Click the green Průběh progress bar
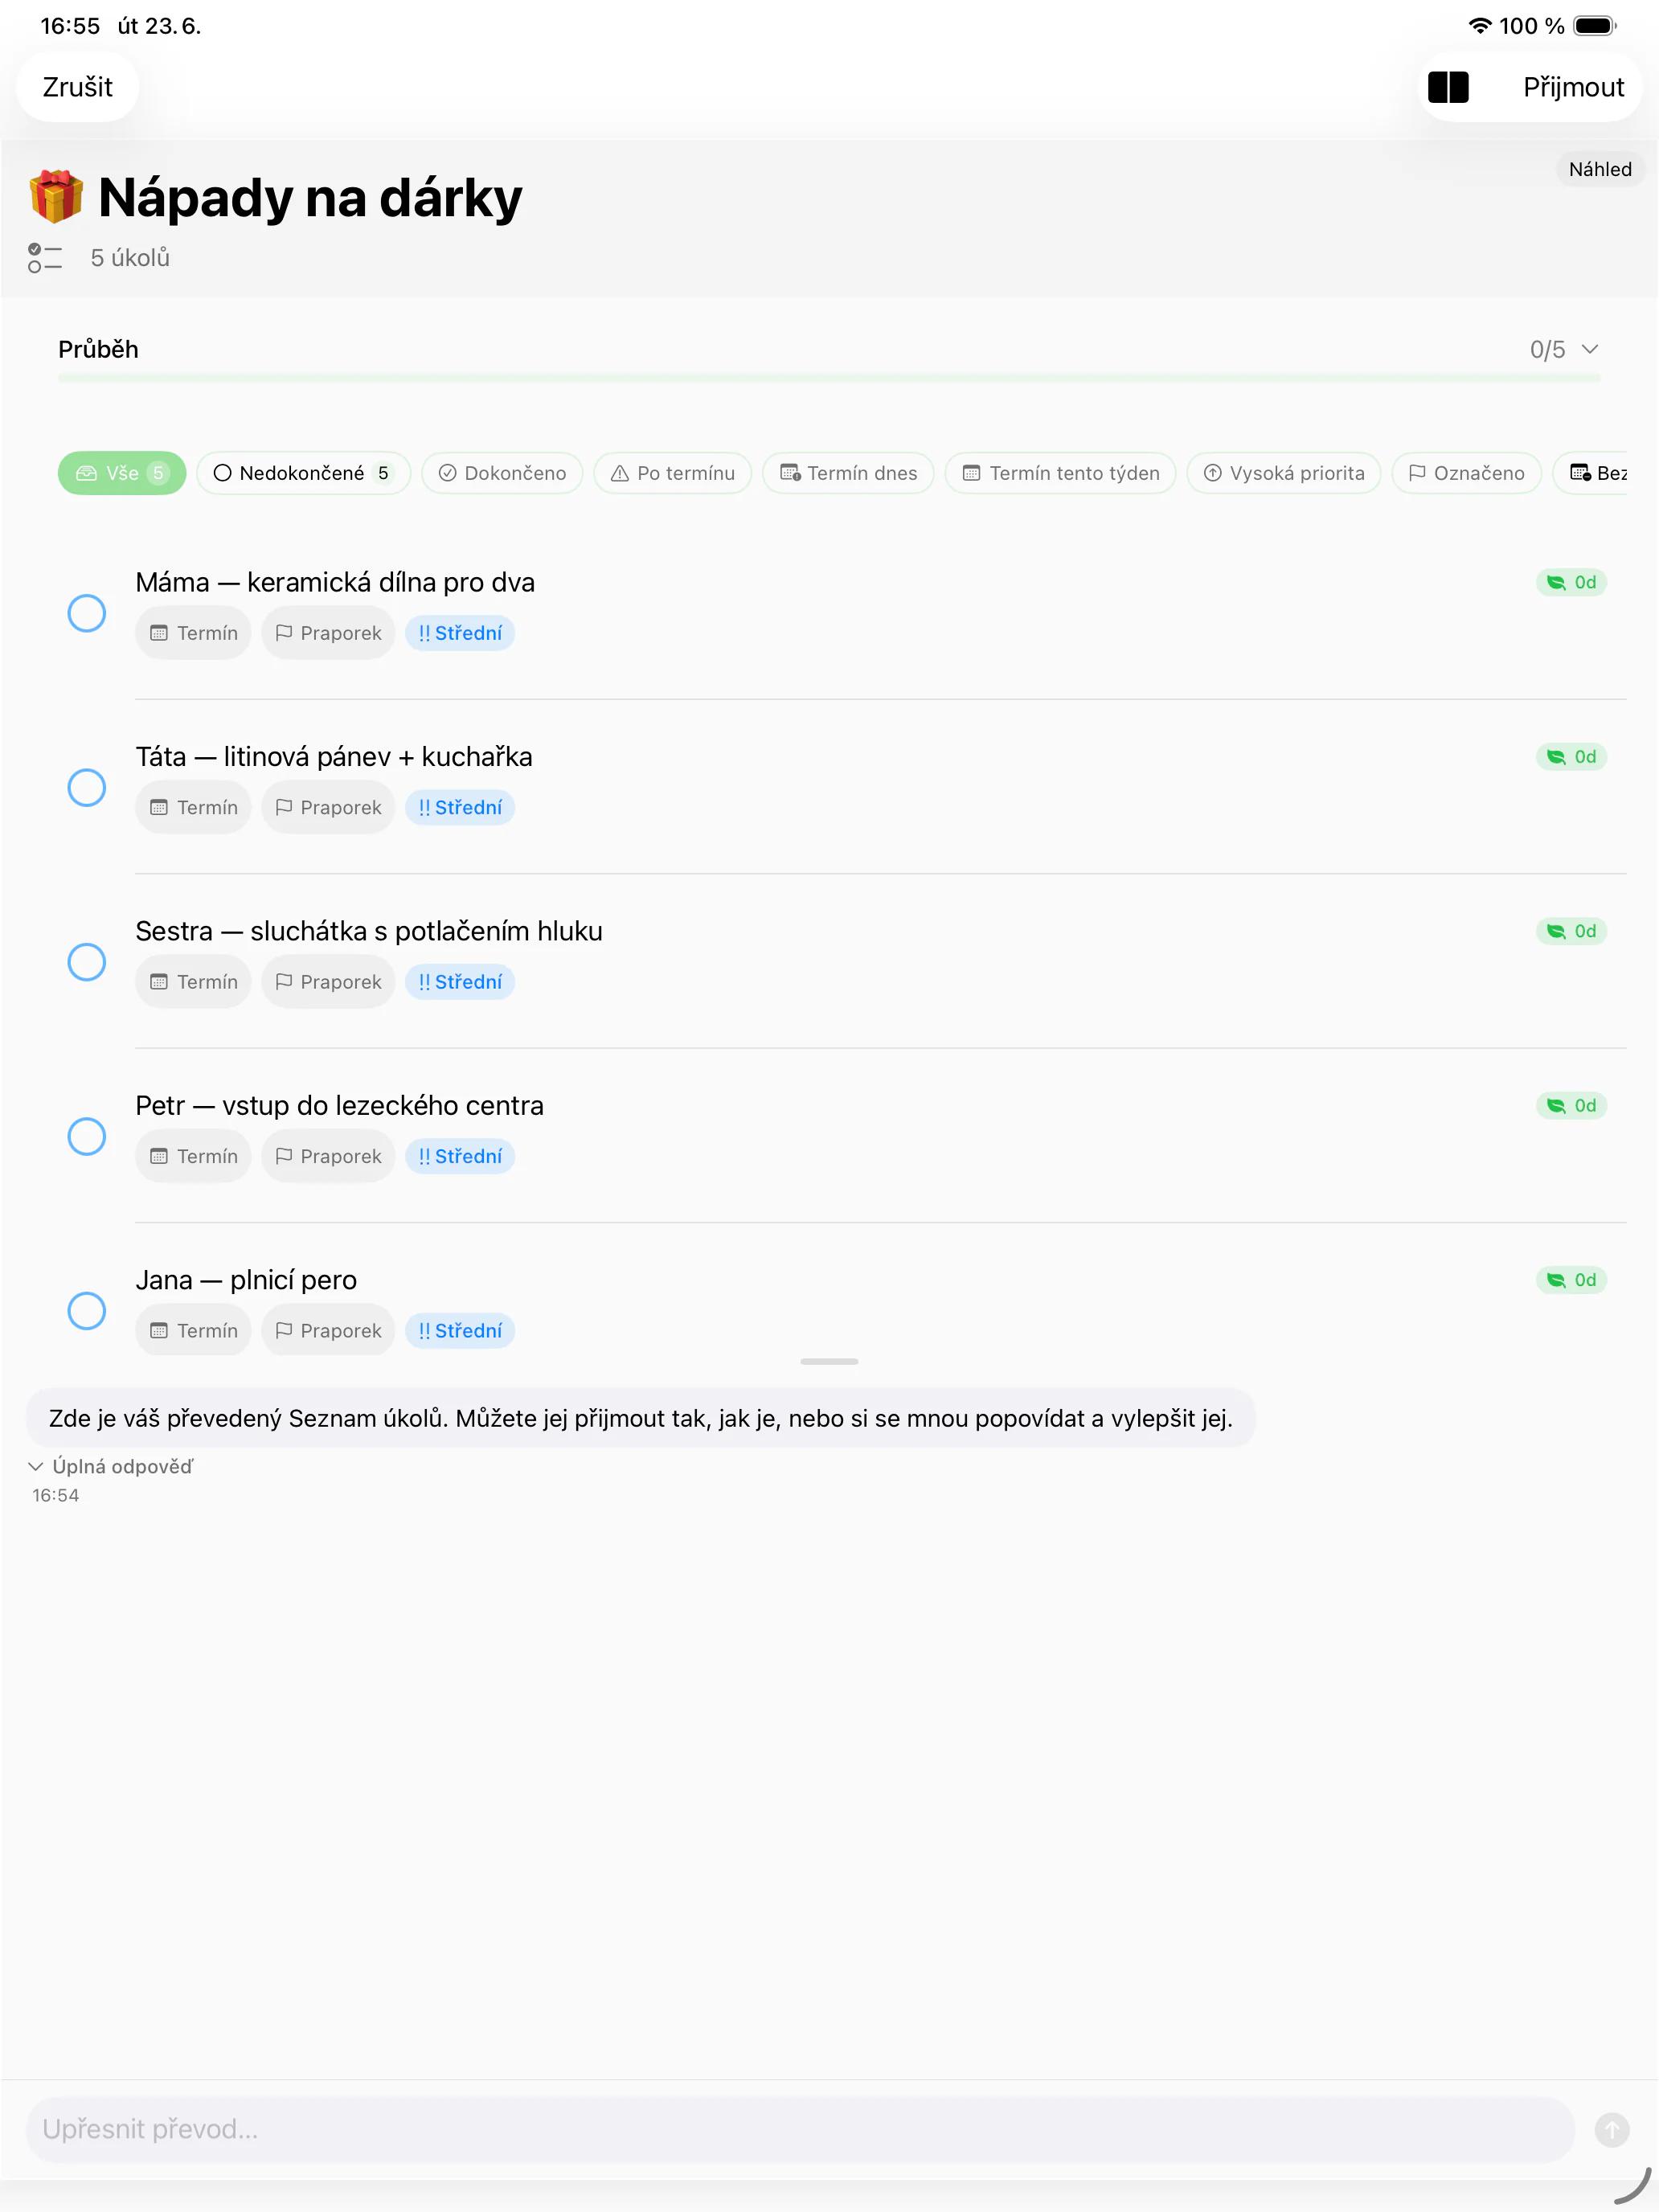Screen dimensions: 1659x2212 (x=829, y=378)
